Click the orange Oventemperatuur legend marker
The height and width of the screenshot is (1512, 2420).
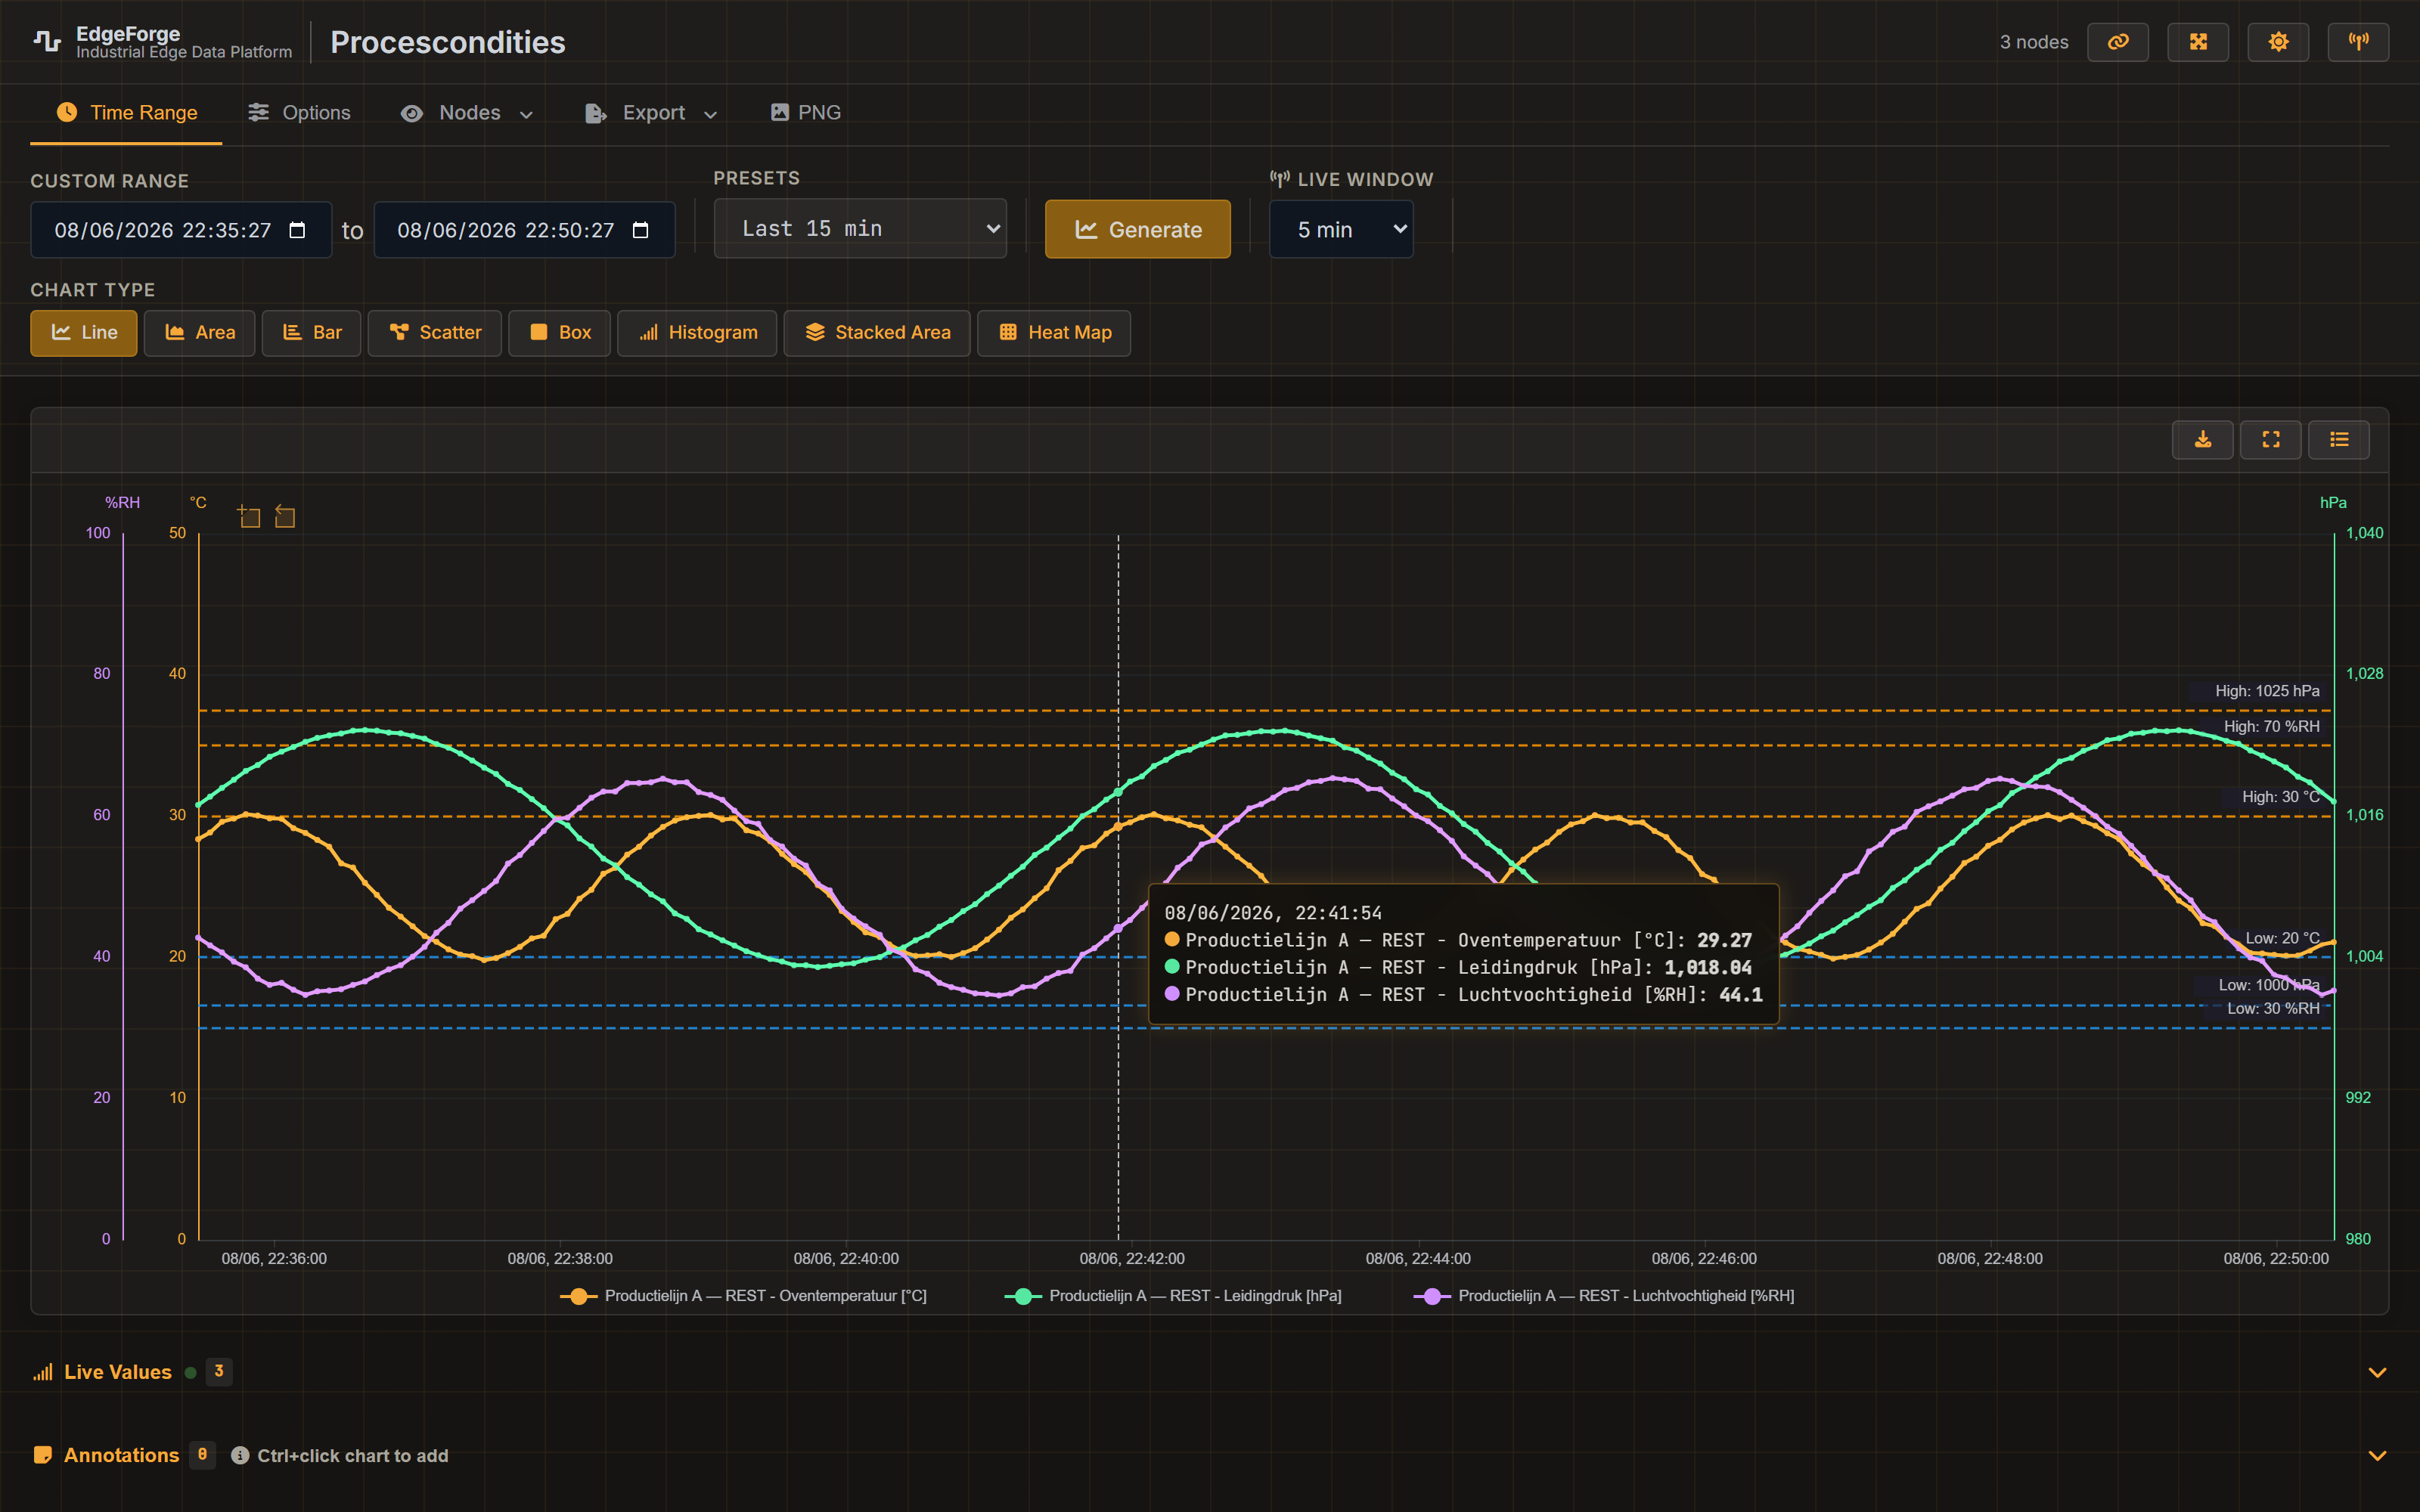[x=578, y=1296]
